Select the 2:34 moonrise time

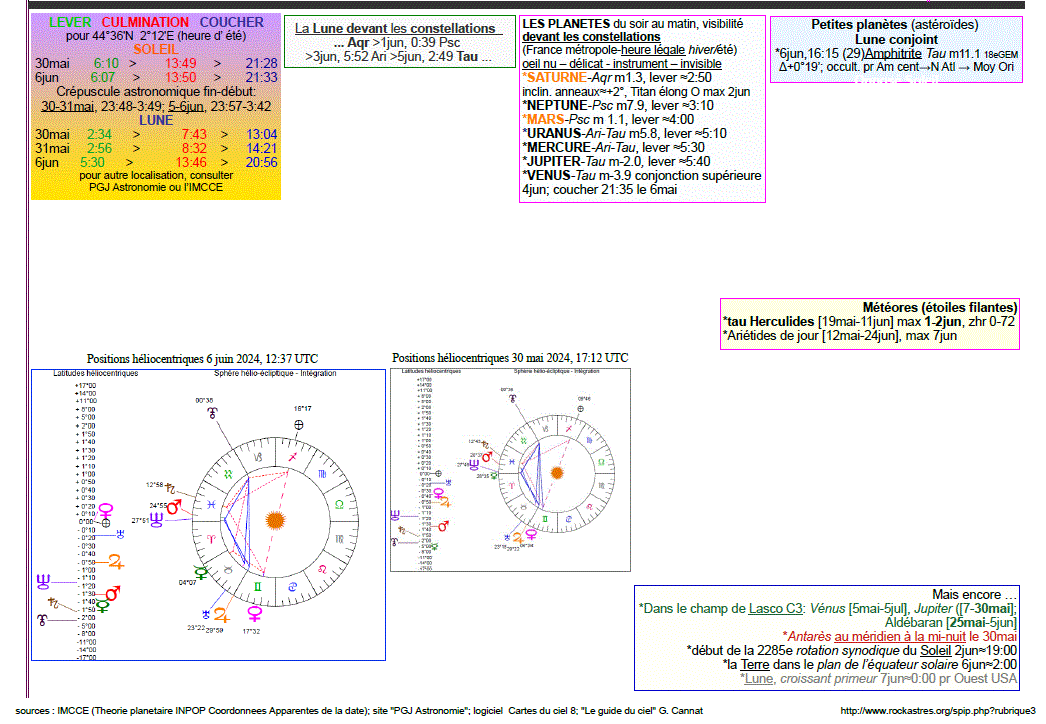pos(99,134)
